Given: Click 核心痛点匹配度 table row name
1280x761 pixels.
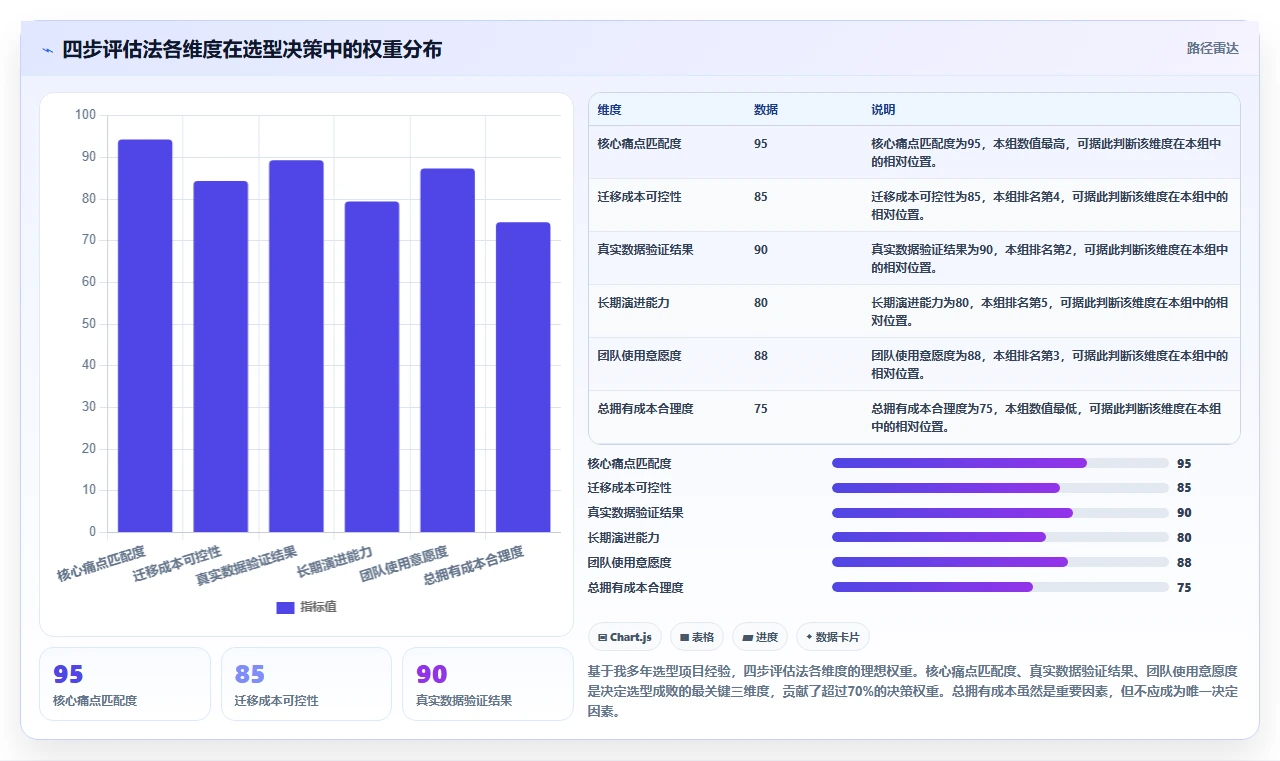Looking at the screenshot, I should coord(640,144).
